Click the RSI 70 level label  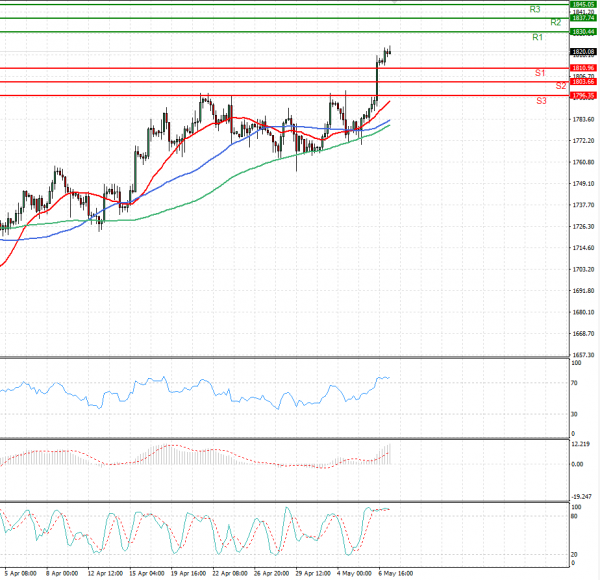574,383
